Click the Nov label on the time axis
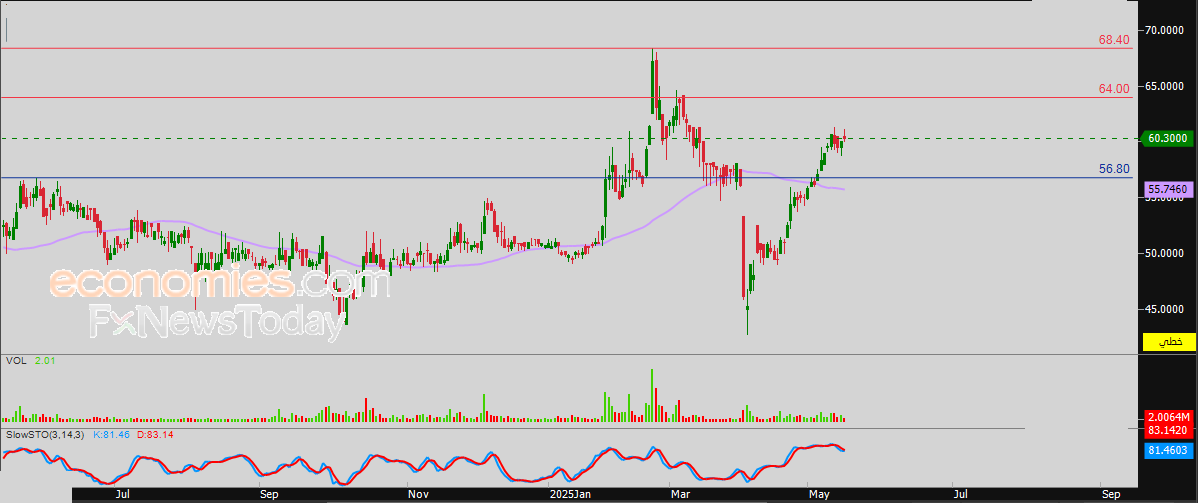 (x=417, y=495)
